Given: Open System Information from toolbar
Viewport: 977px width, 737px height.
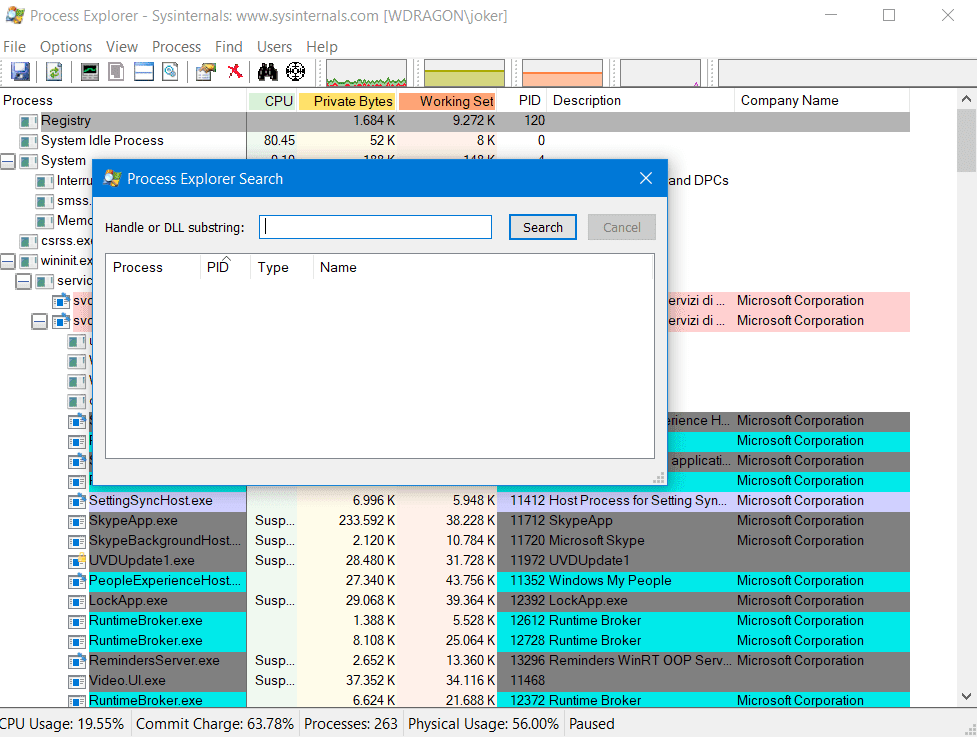Looking at the screenshot, I should (90, 72).
